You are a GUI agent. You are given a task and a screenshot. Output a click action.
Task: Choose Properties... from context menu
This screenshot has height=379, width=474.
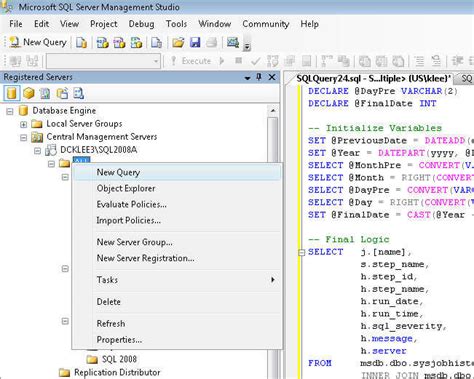(177, 340)
